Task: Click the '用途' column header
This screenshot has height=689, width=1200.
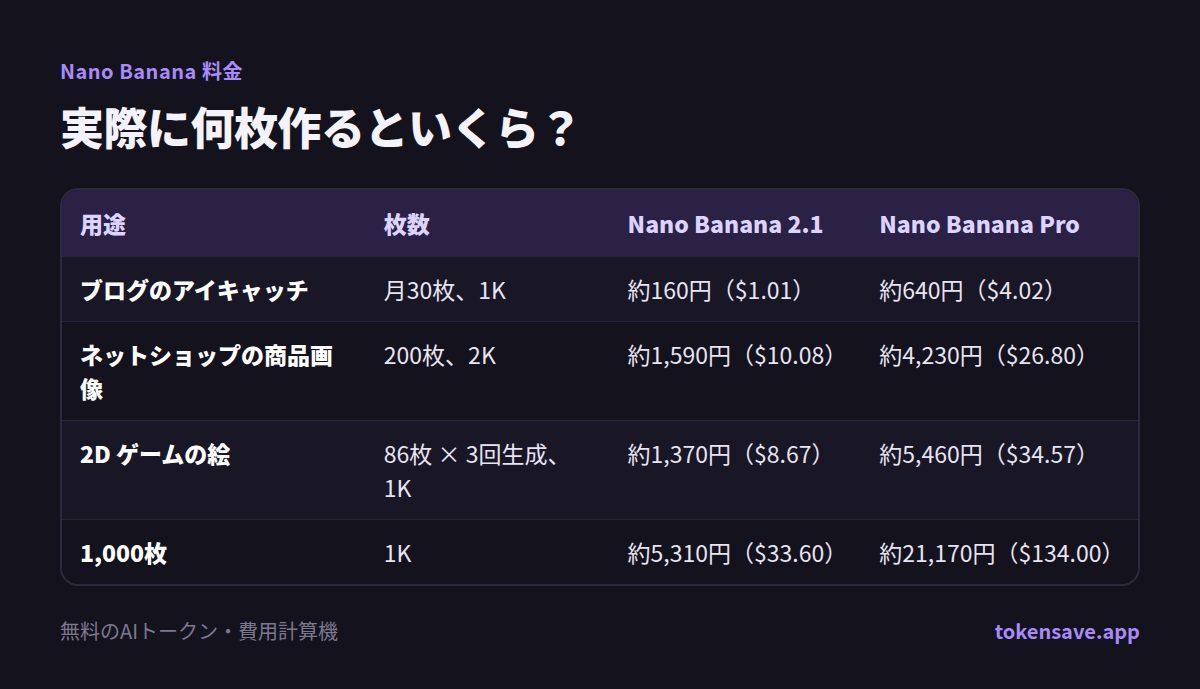Action: tap(103, 224)
